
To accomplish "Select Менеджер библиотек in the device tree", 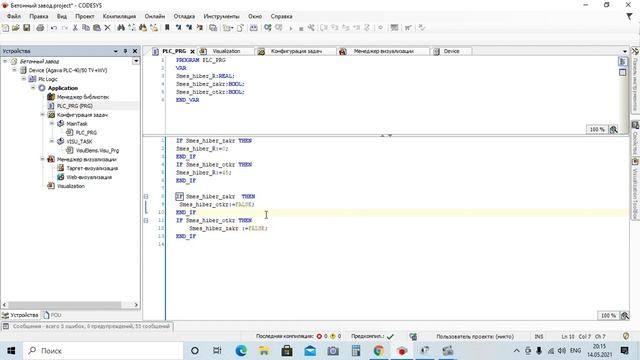I will (82, 97).
